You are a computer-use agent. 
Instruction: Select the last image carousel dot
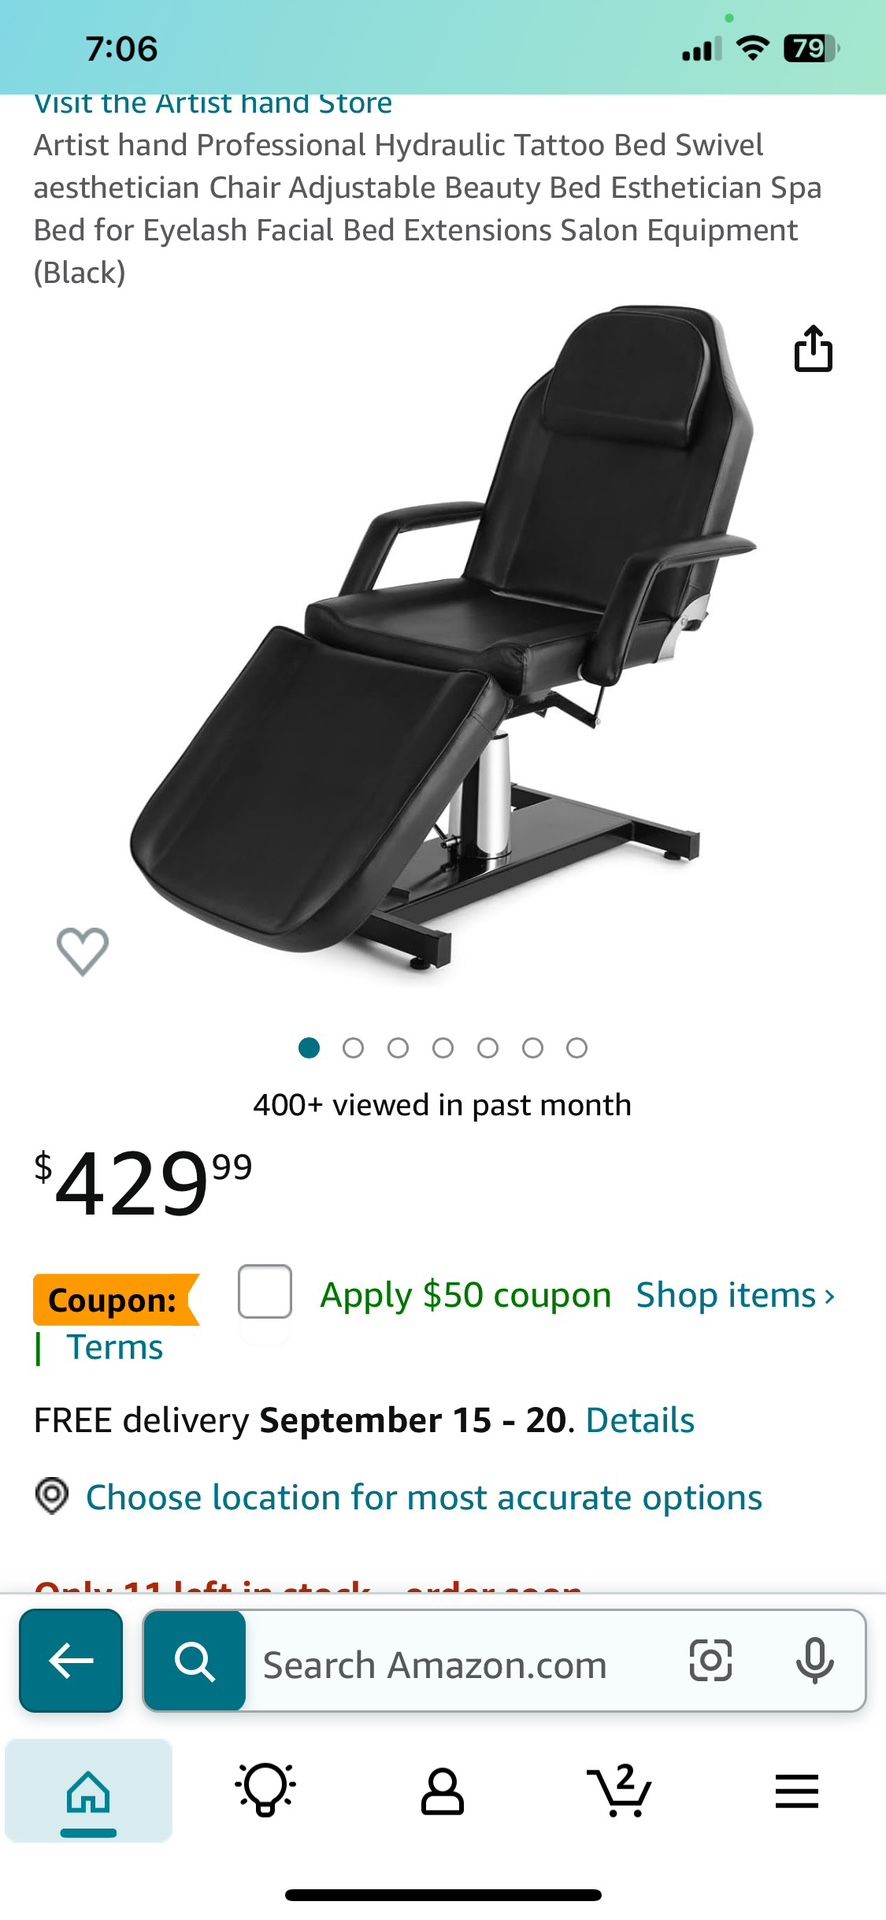tap(577, 1048)
